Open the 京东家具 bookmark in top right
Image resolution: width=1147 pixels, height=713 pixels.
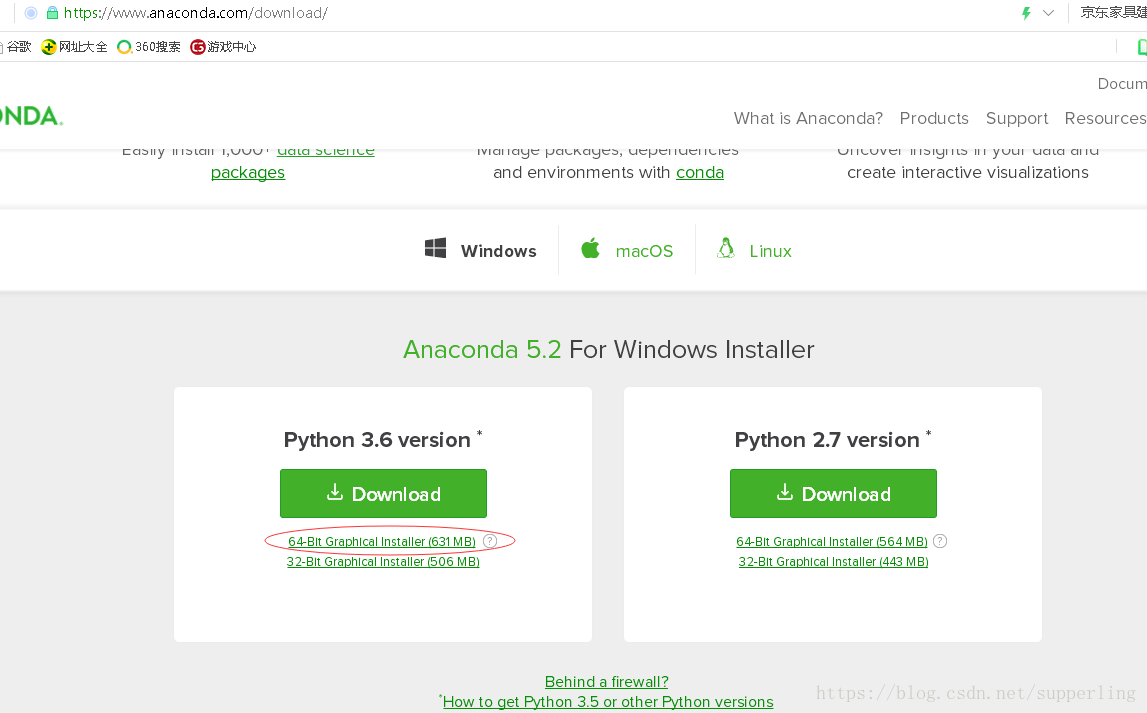1113,12
